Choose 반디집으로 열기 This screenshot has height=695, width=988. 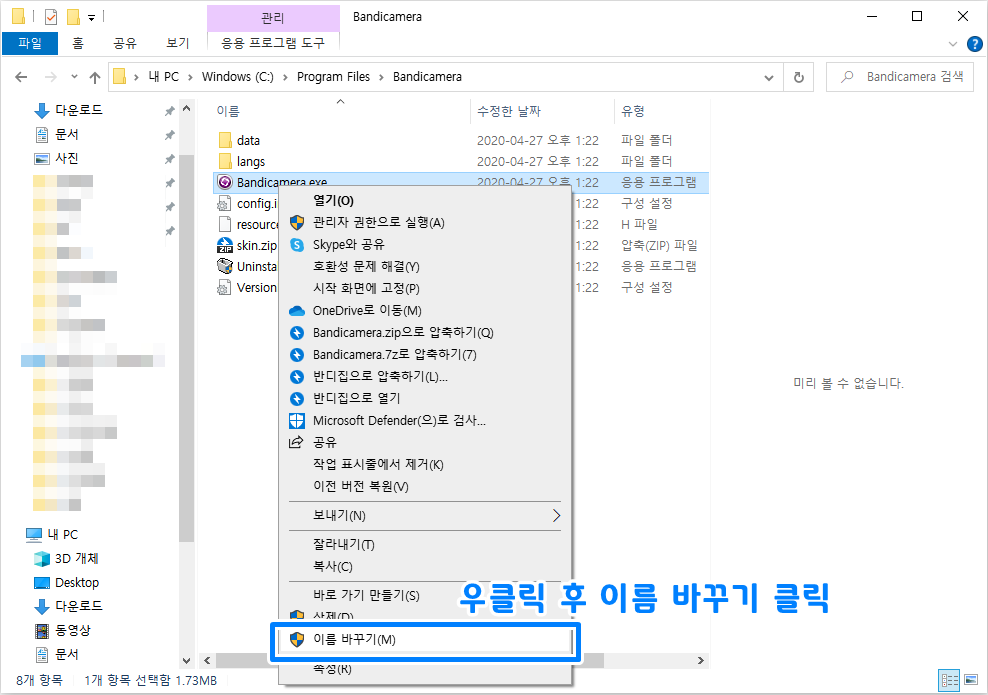(x=425, y=398)
